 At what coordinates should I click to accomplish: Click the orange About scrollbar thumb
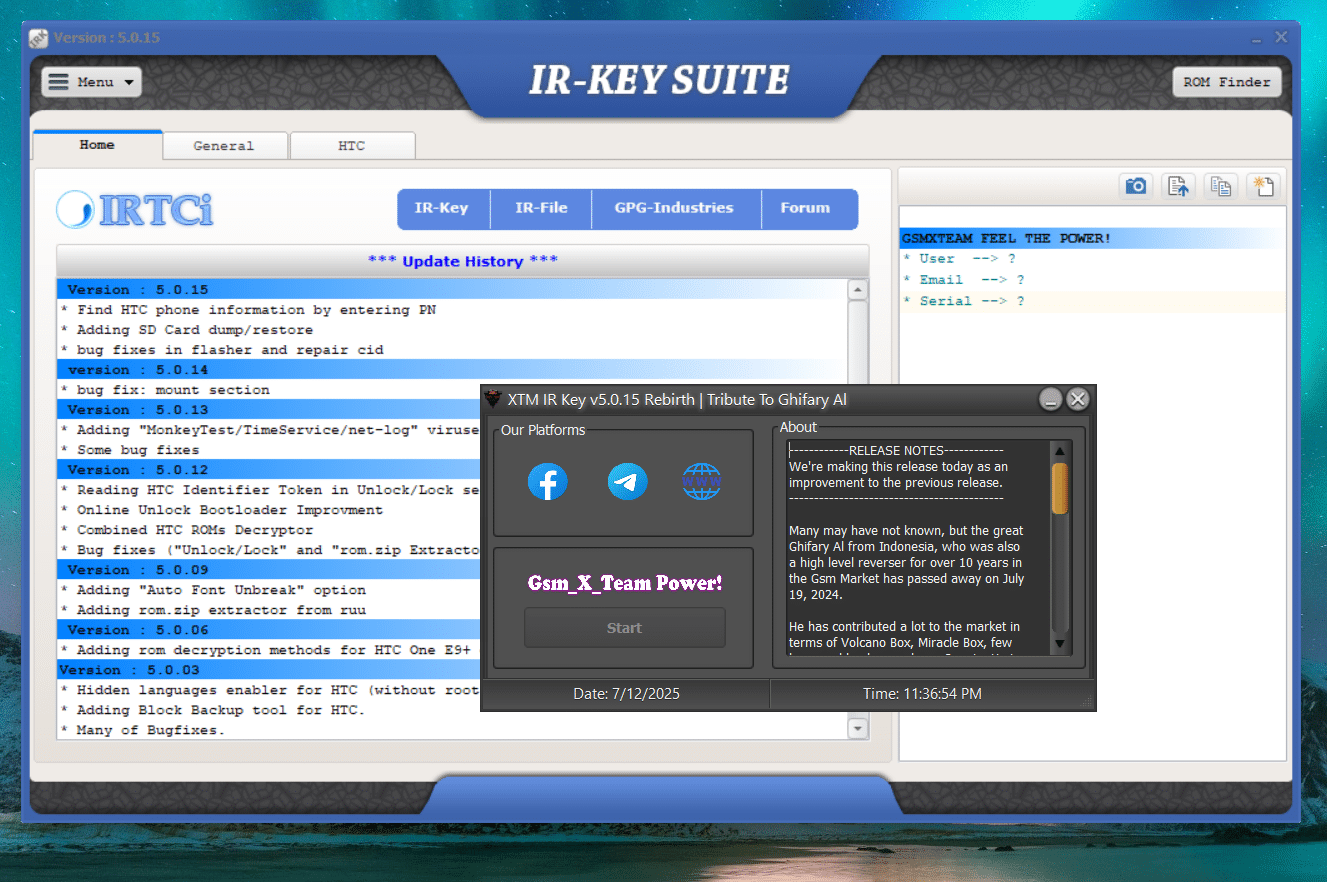coord(1059,488)
